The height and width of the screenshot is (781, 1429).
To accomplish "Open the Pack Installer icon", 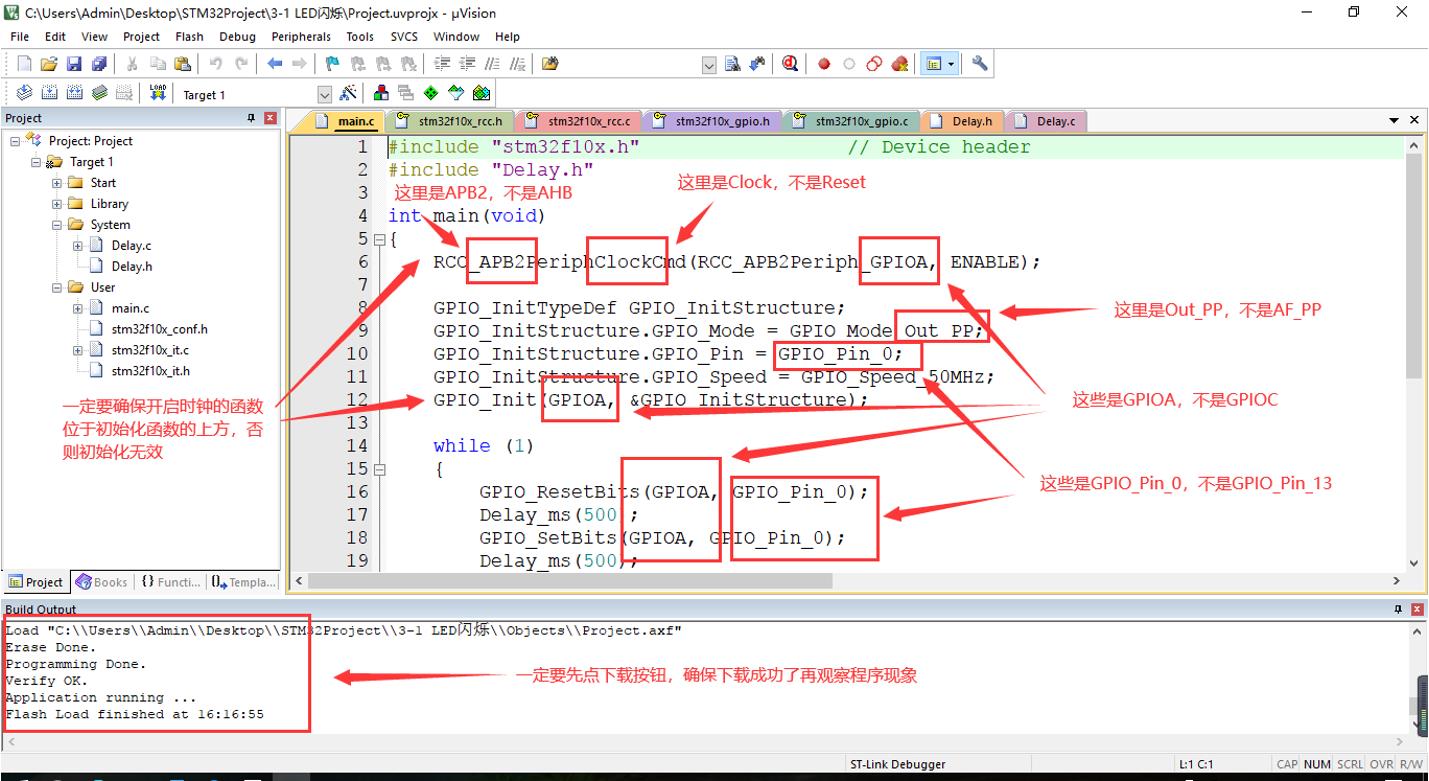I will click(x=481, y=93).
